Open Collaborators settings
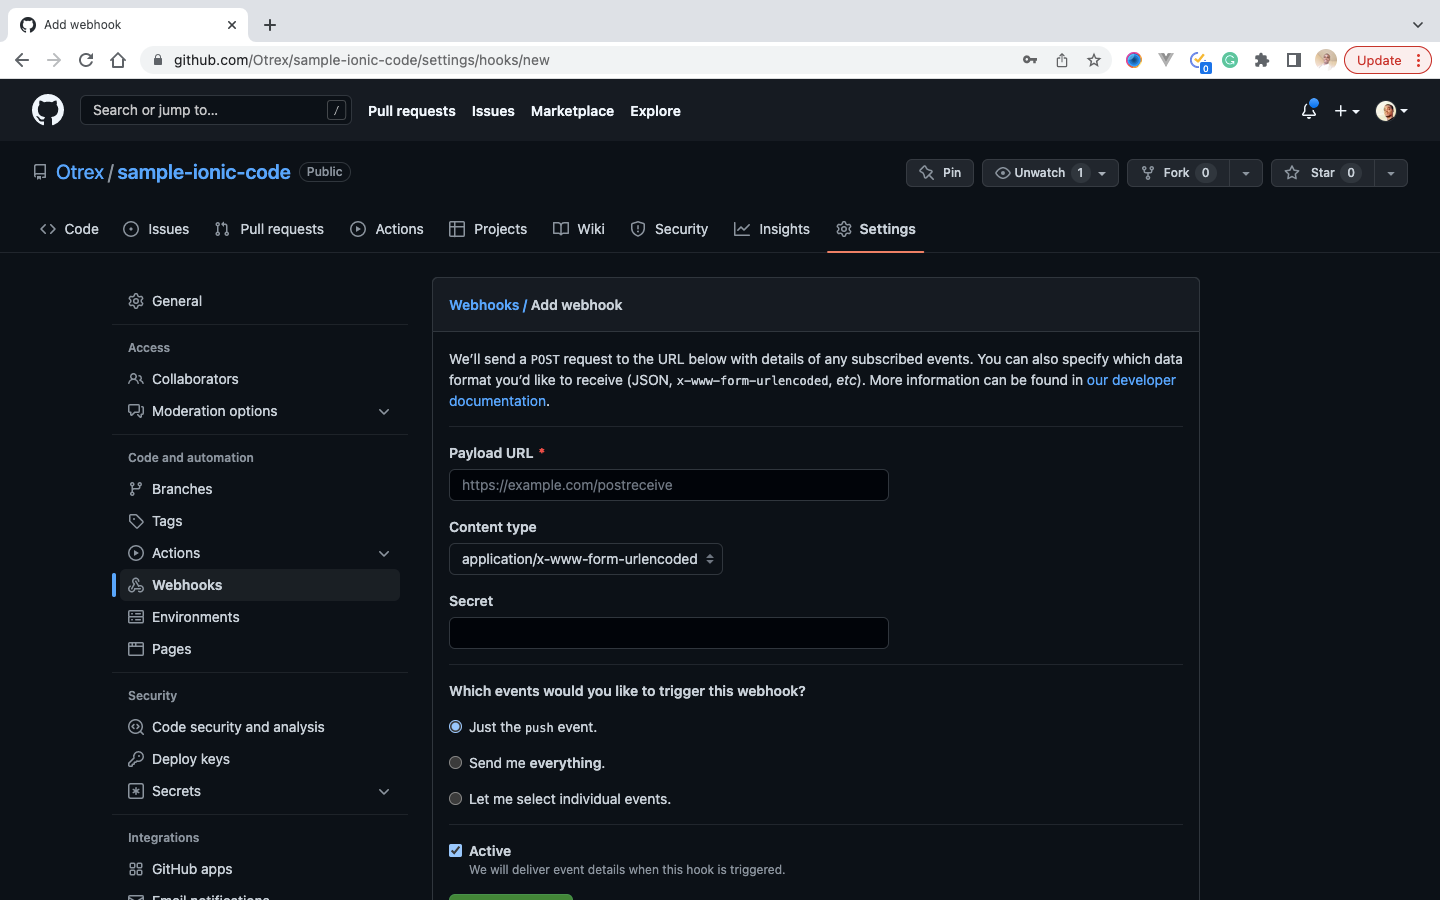The height and width of the screenshot is (900, 1440). [260, 379]
